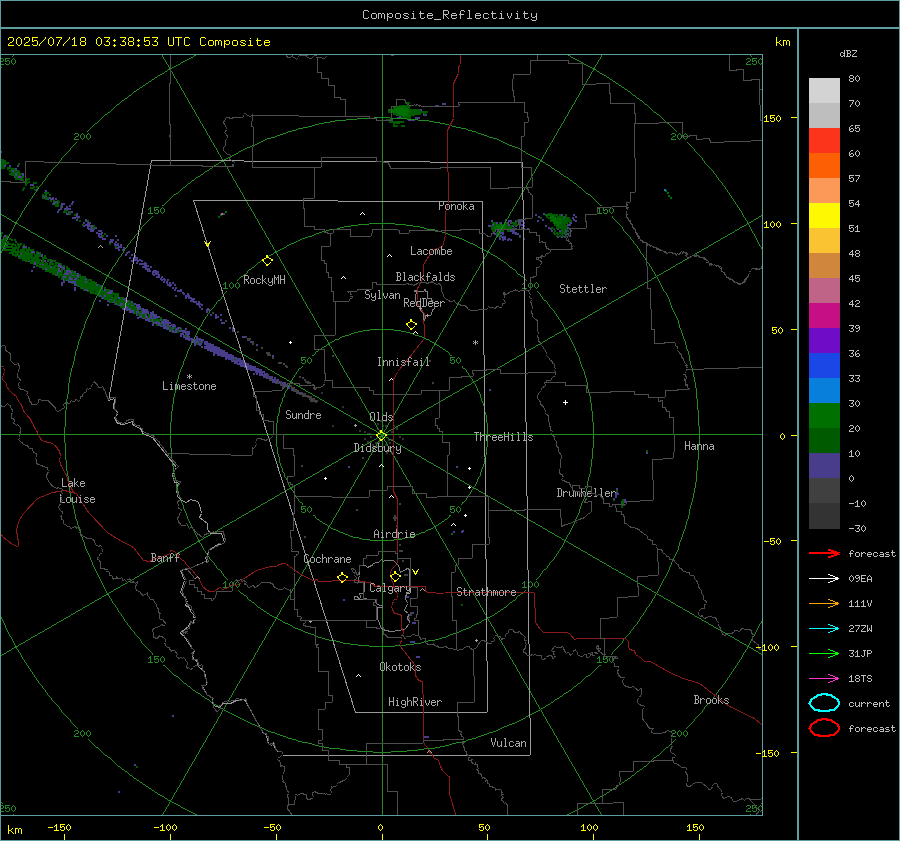Click the Sundre city label
The image size is (900, 841).
(x=303, y=414)
